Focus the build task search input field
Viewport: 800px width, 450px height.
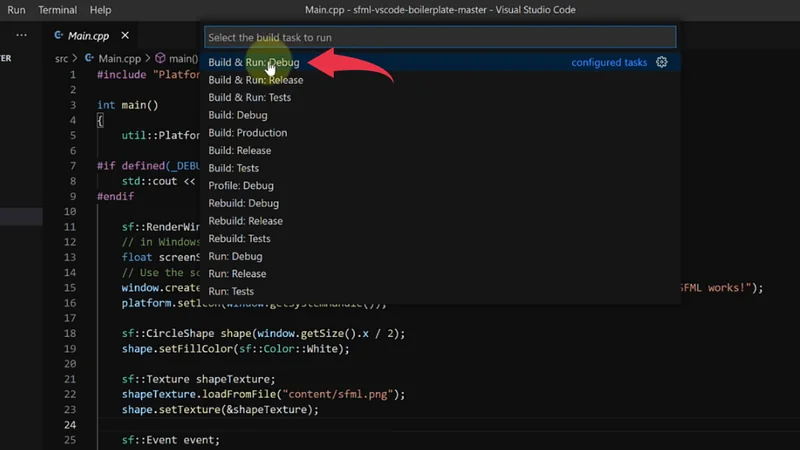click(440, 37)
